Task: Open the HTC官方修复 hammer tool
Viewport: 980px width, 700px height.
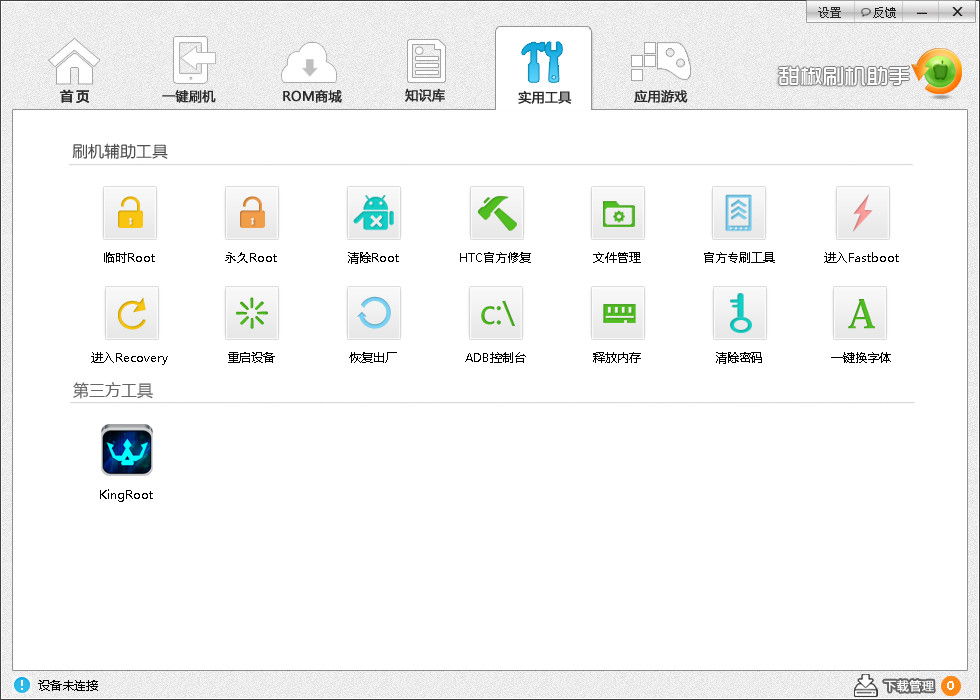Action: click(x=496, y=213)
